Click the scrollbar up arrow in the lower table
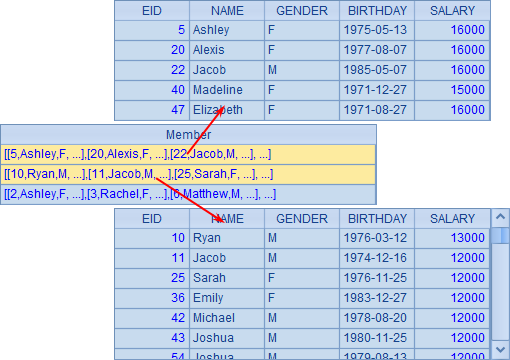 pos(500,217)
